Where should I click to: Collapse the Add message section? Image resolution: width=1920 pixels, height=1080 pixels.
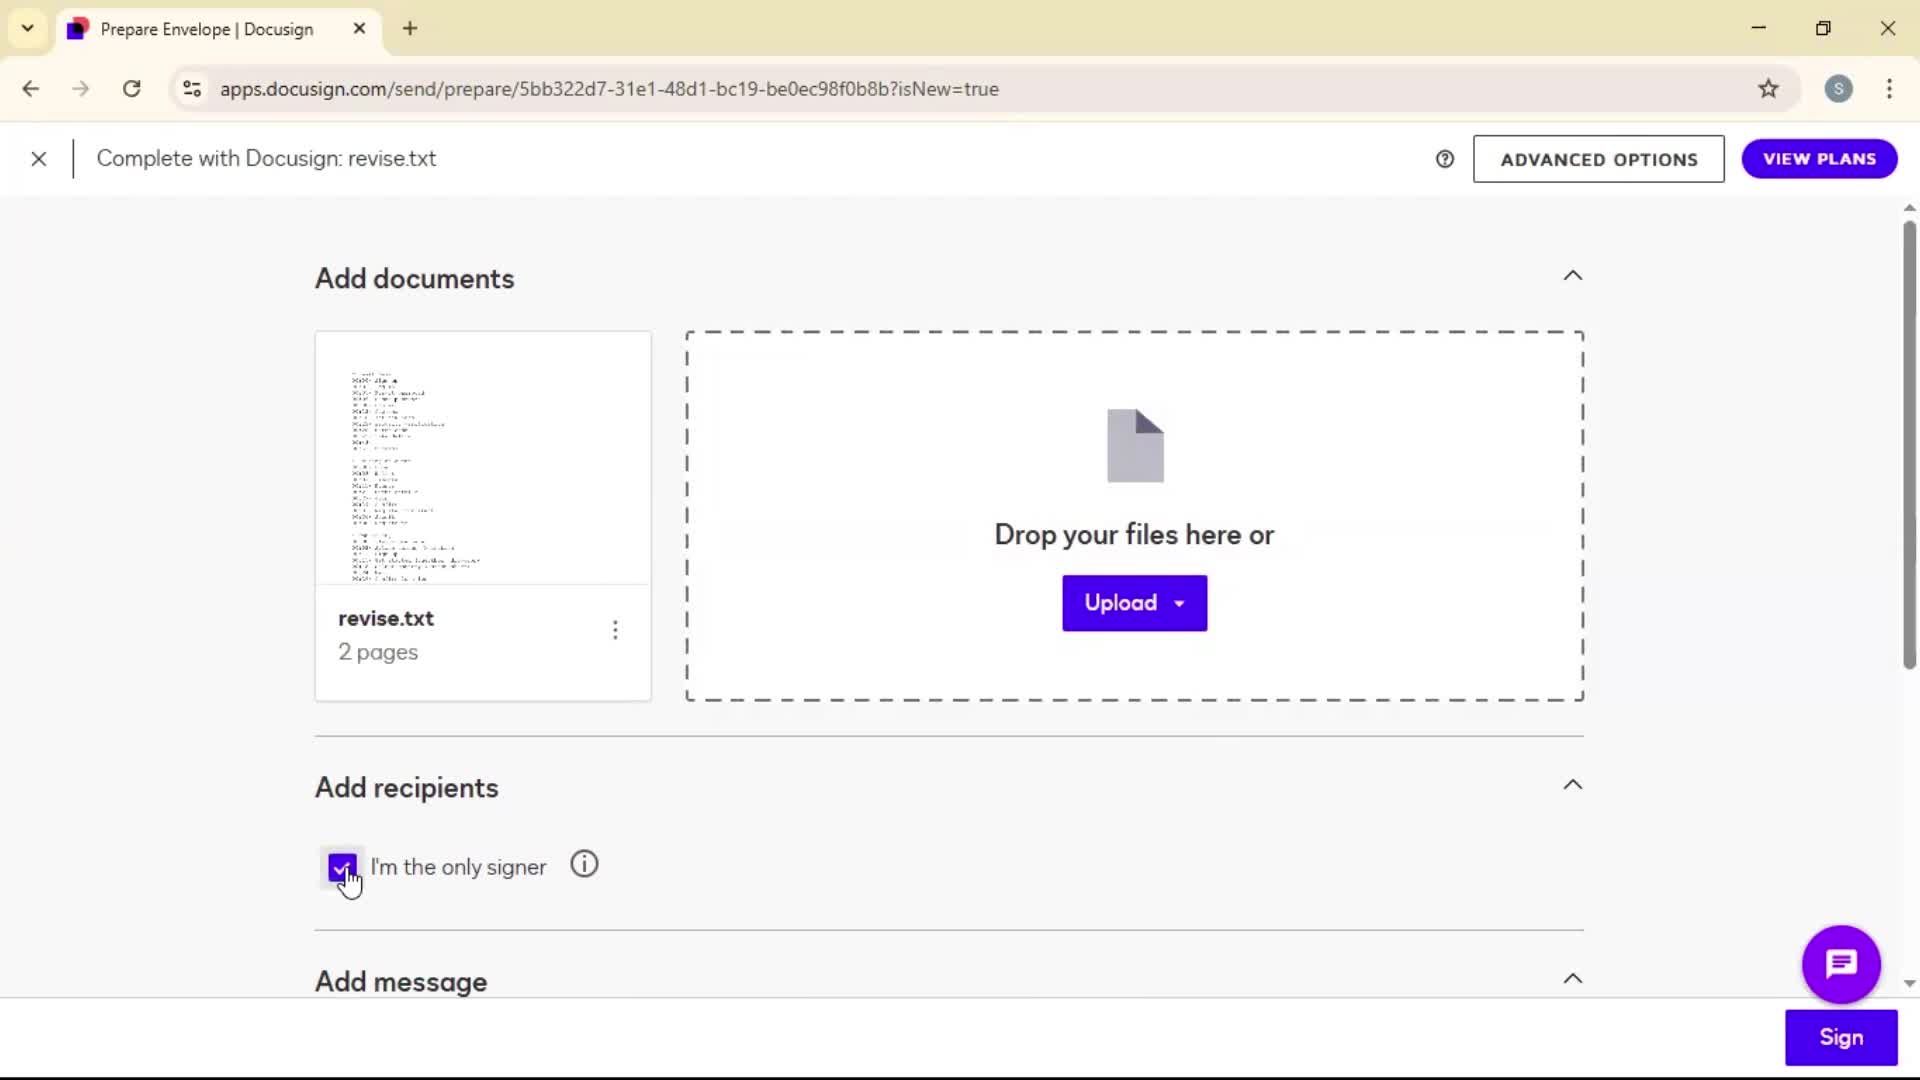[x=1572, y=979]
